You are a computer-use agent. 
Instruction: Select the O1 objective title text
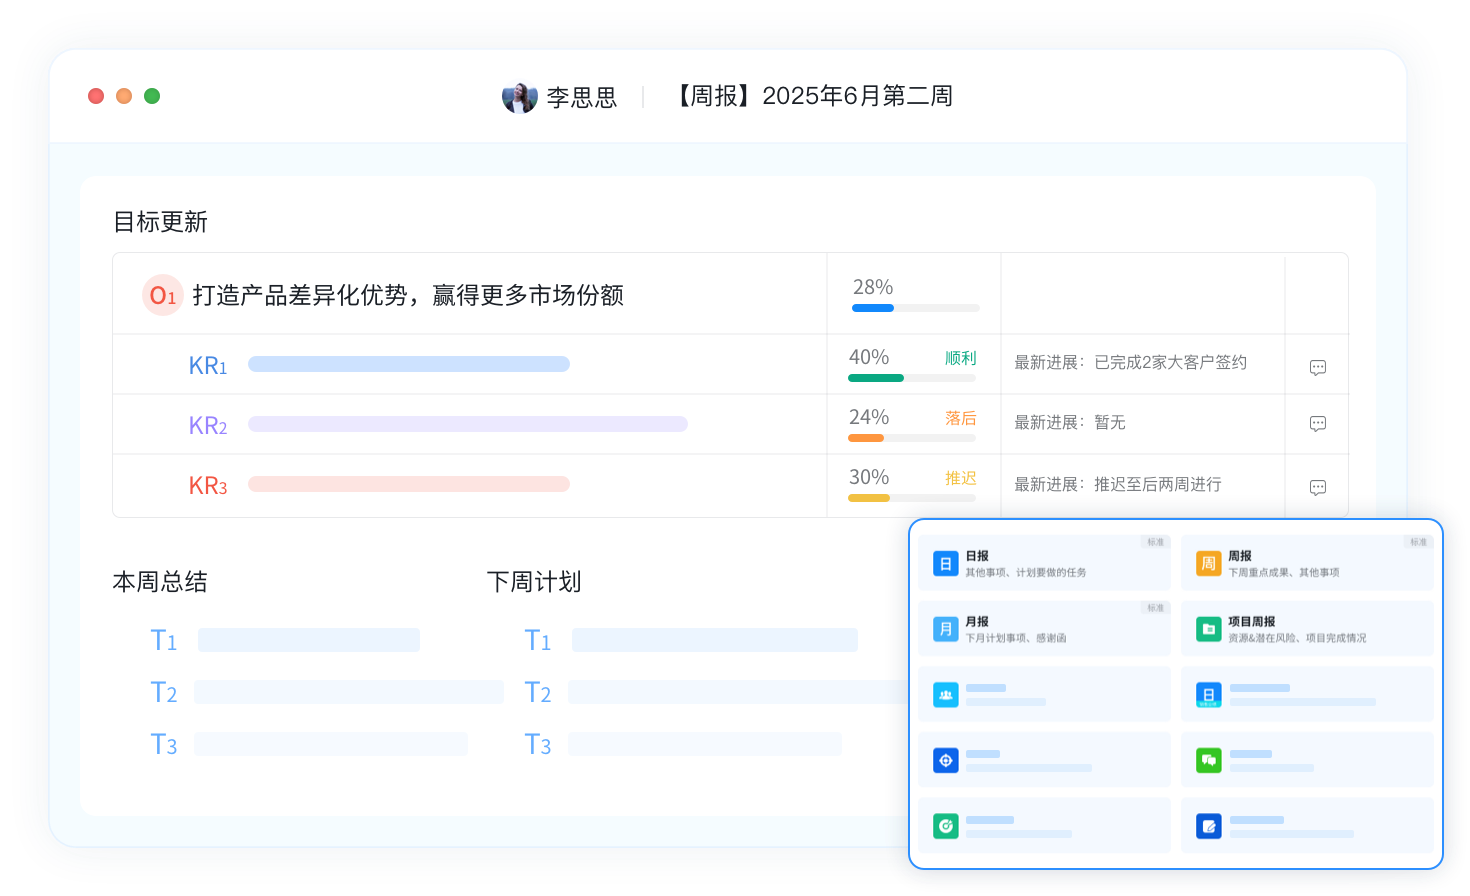pos(408,296)
